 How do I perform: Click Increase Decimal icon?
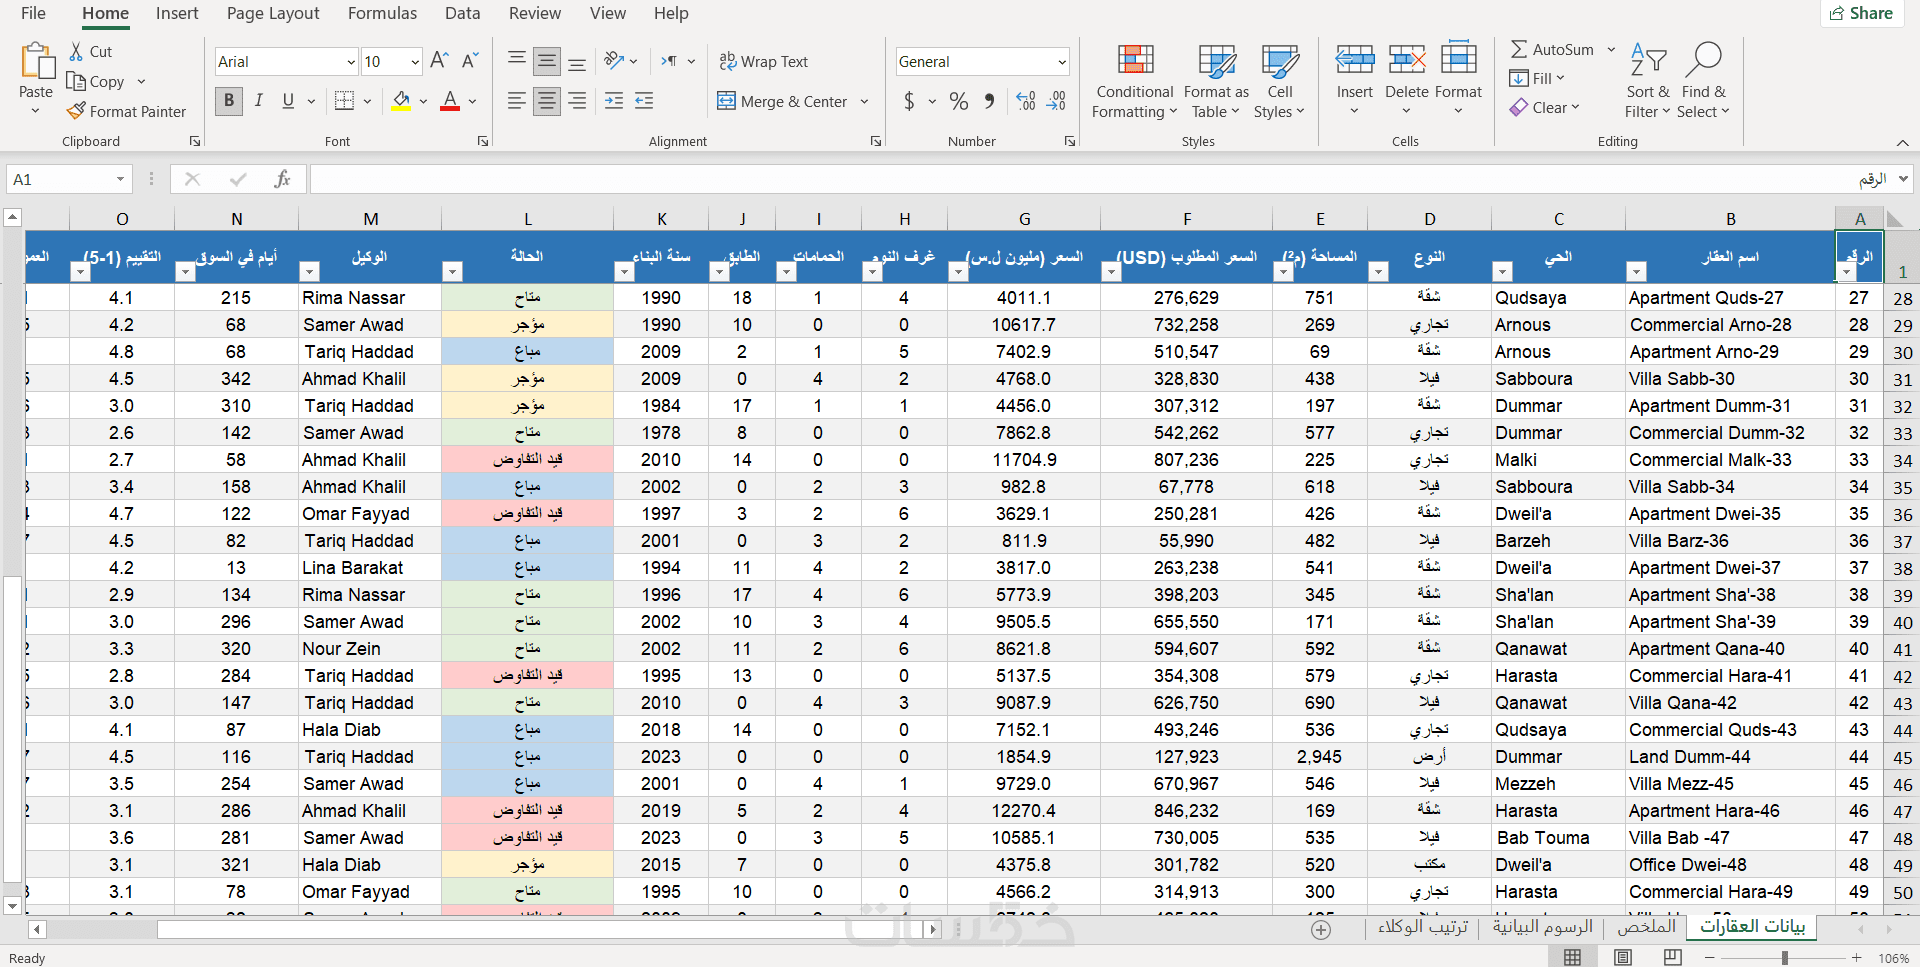click(x=1025, y=101)
